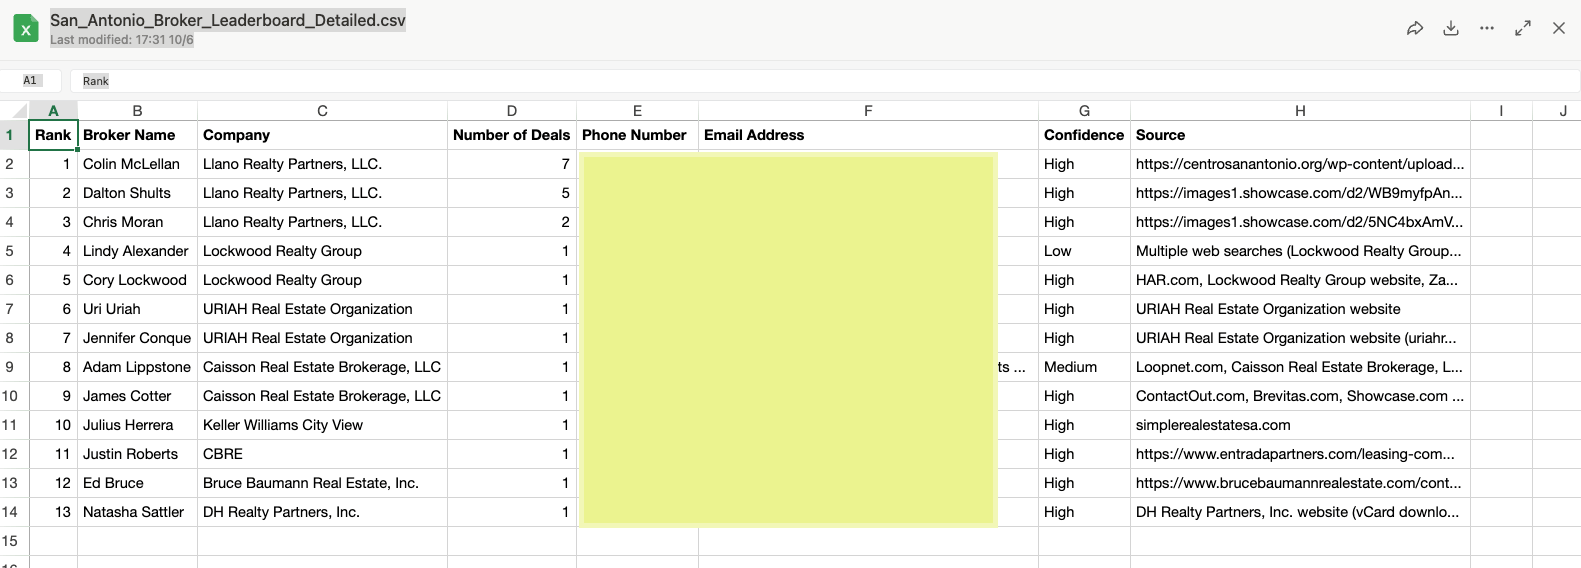The height and width of the screenshot is (568, 1581).
Task: Click the formula bar showing Rank
Action: (x=825, y=81)
